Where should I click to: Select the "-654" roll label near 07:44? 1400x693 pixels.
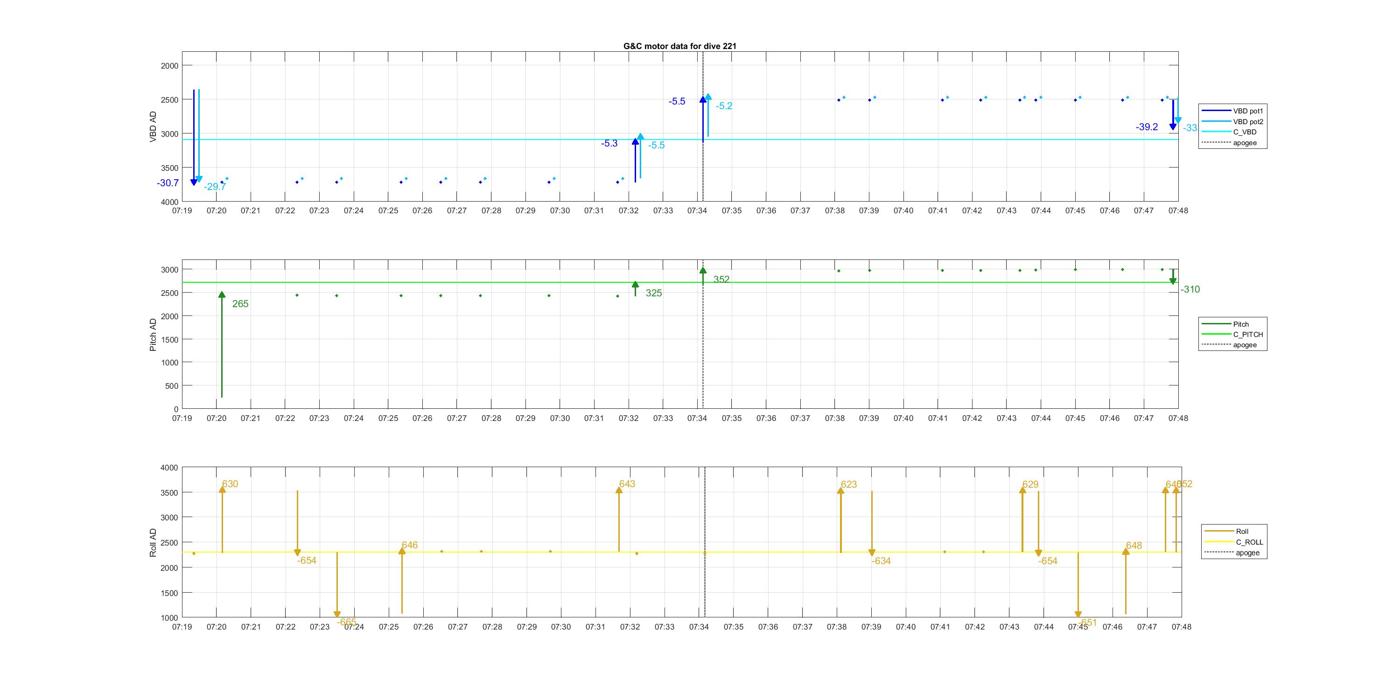1047,561
